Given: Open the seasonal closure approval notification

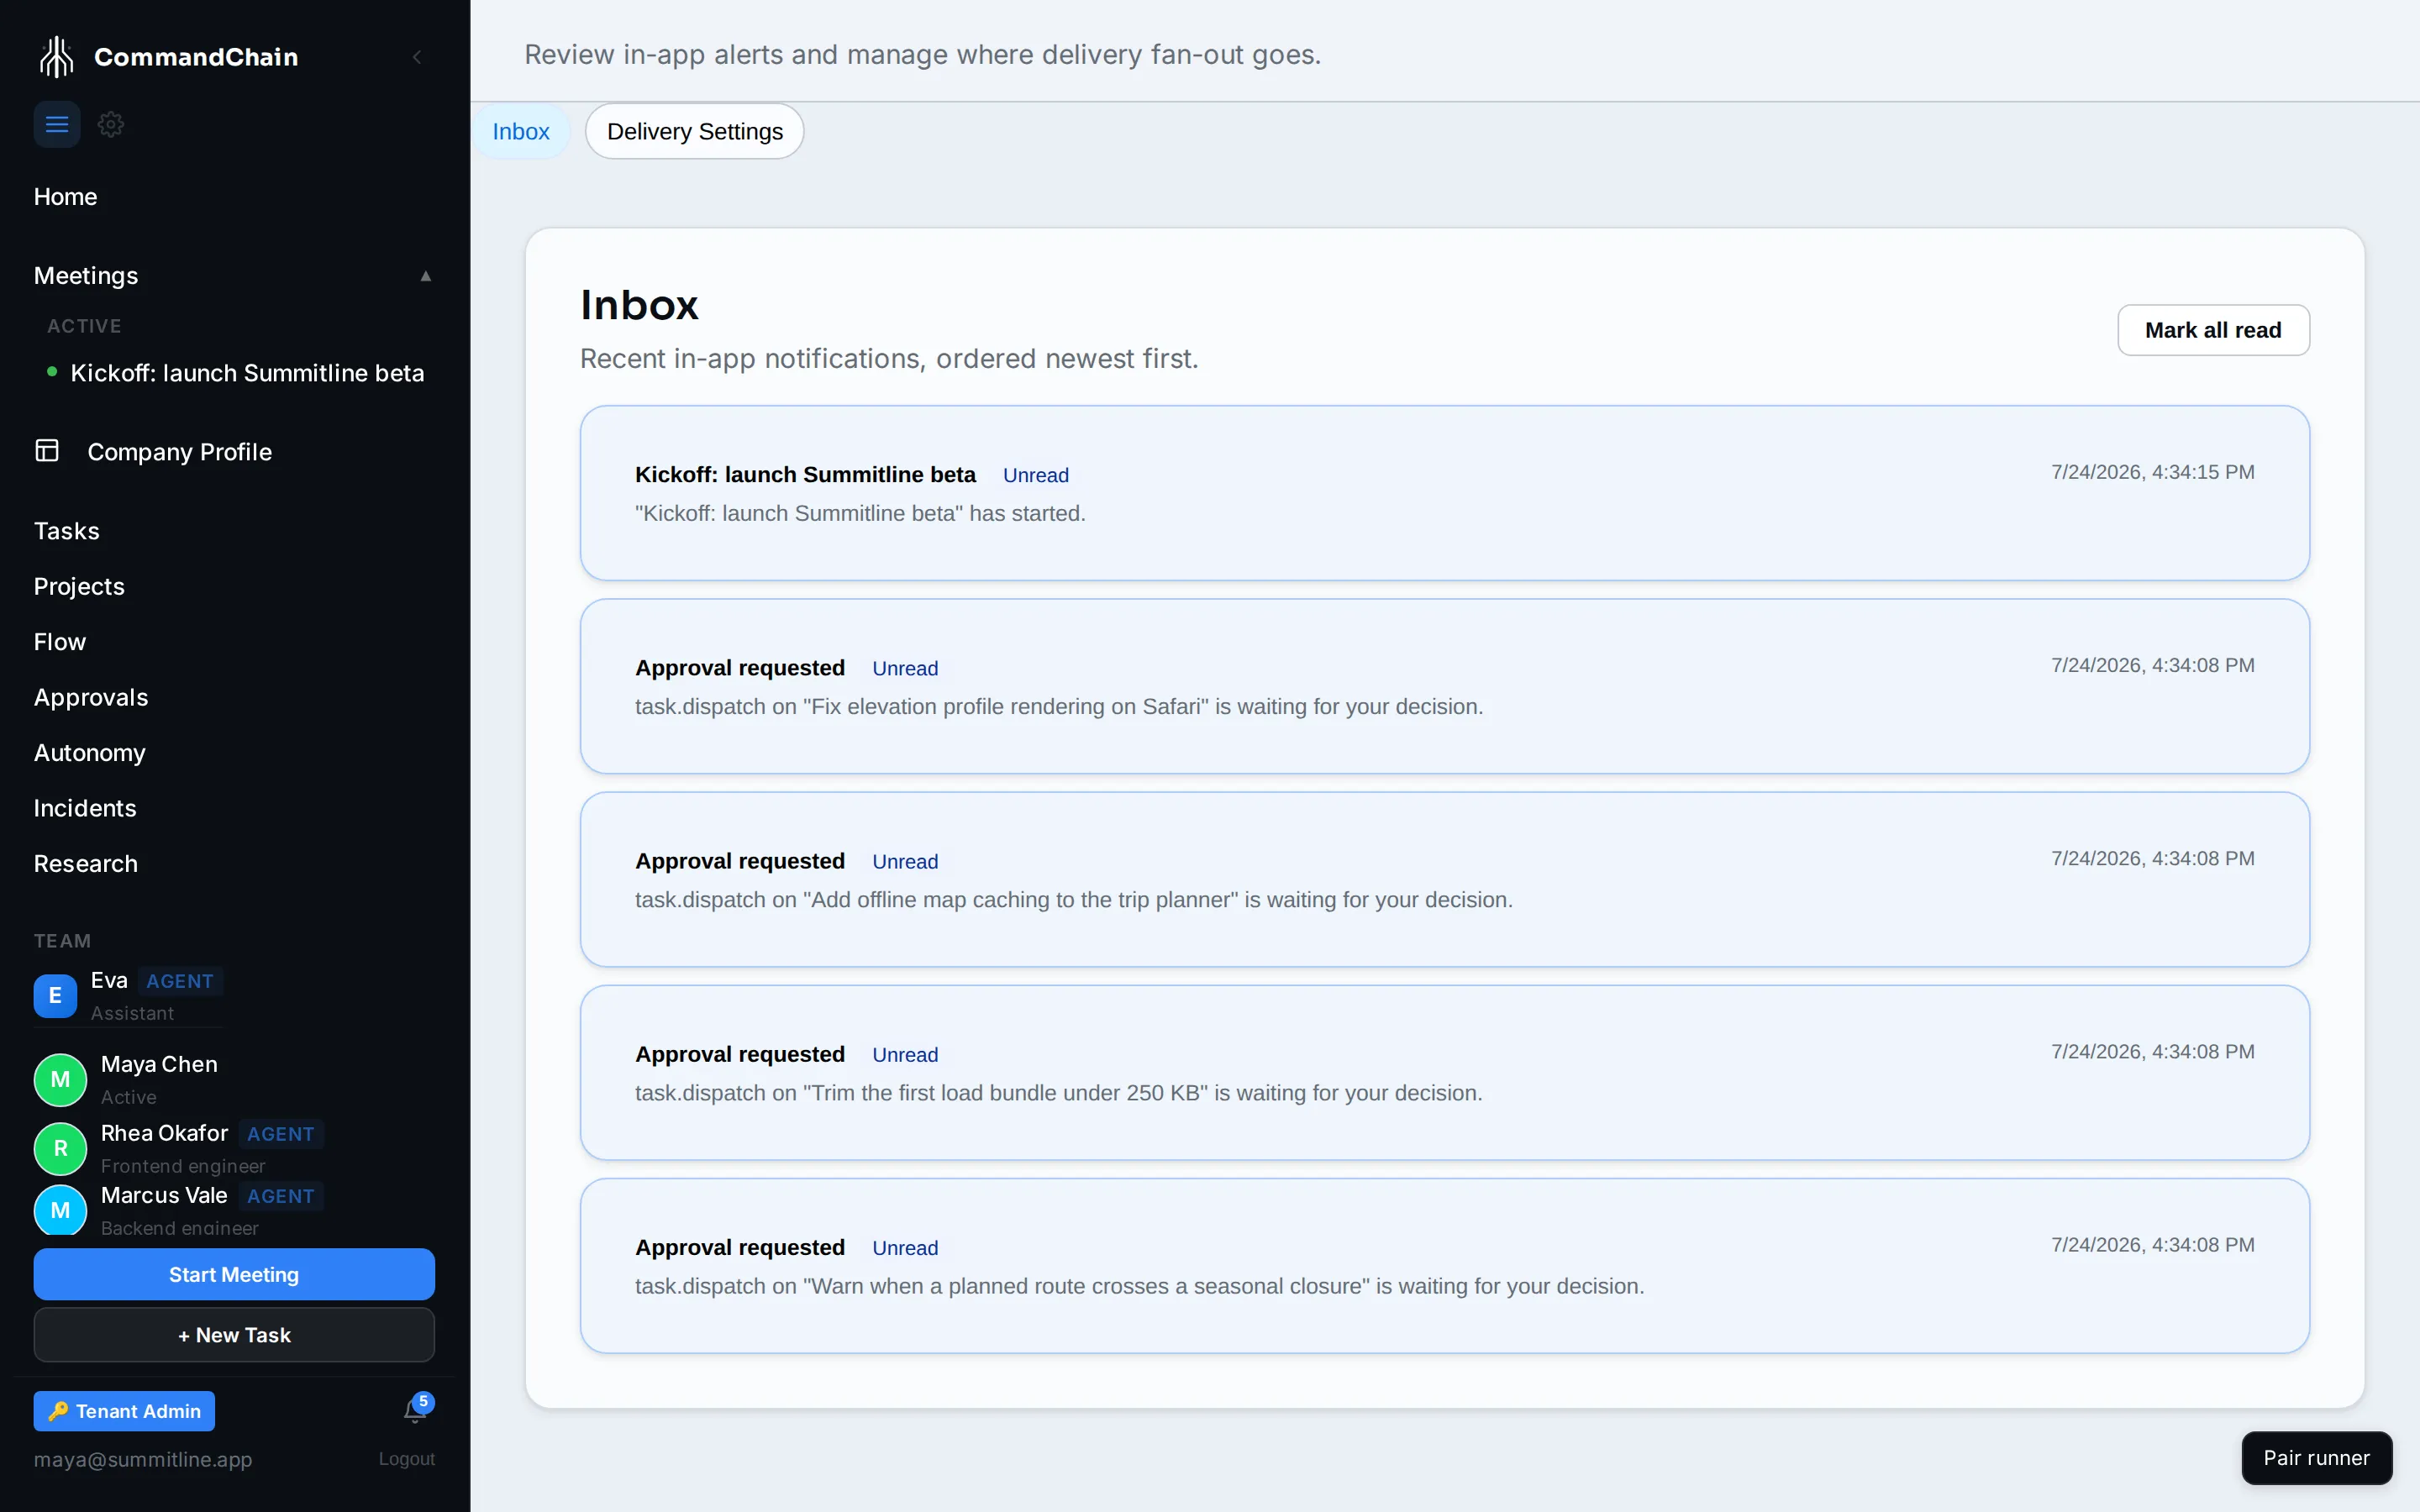Looking at the screenshot, I should (x=1444, y=1266).
